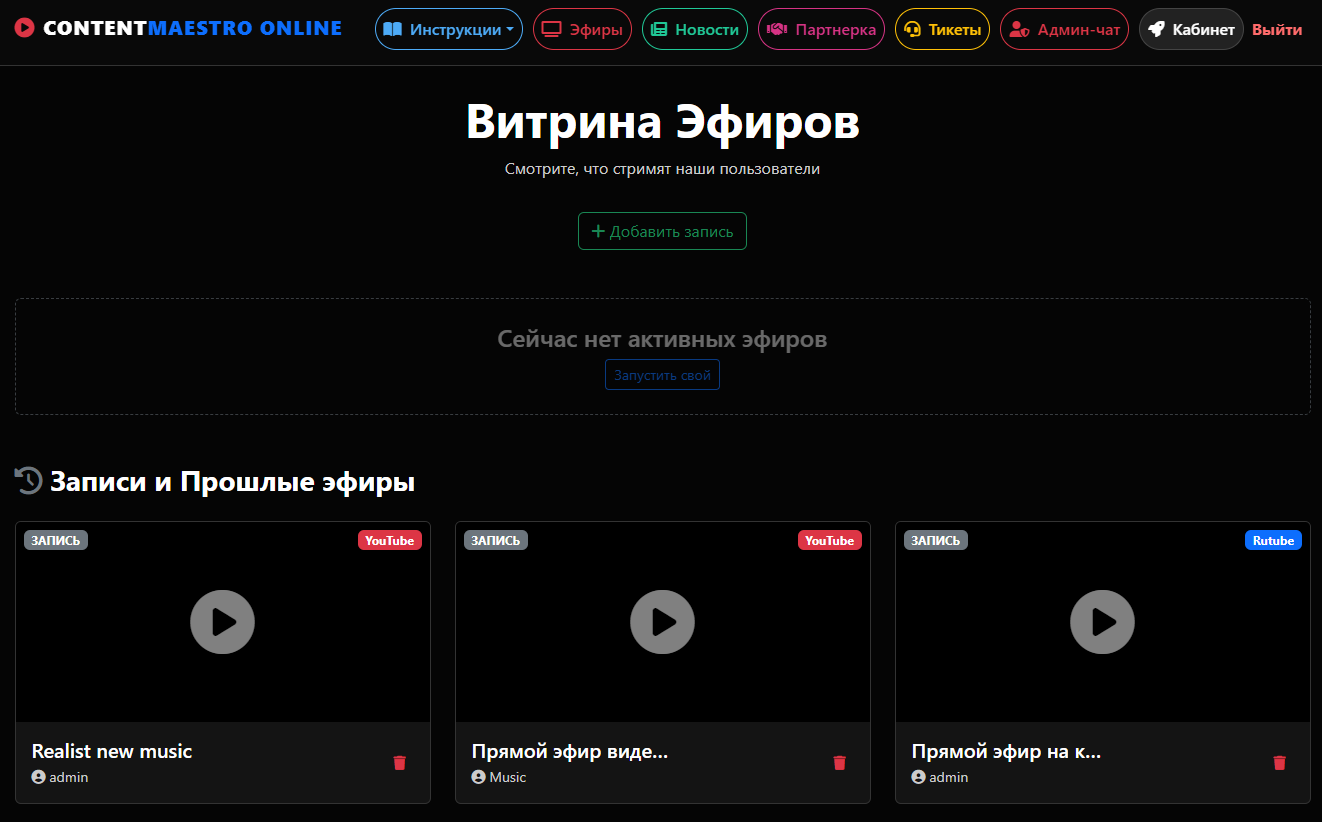Open the Кабинет with rocket icon
1322x822 pixels.
tap(1190, 30)
